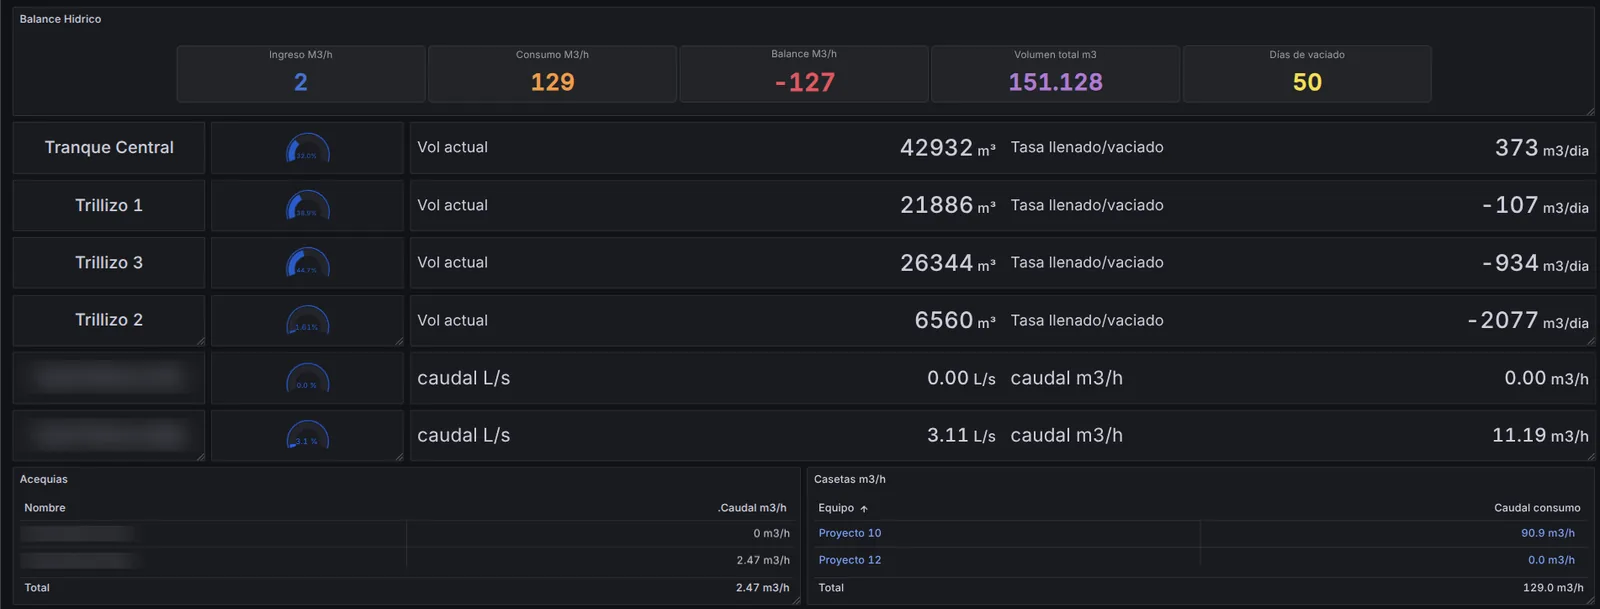Click the gauge reading 3.1 %
Viewport: 1600px width, 609px height.
tap(308, 435)
